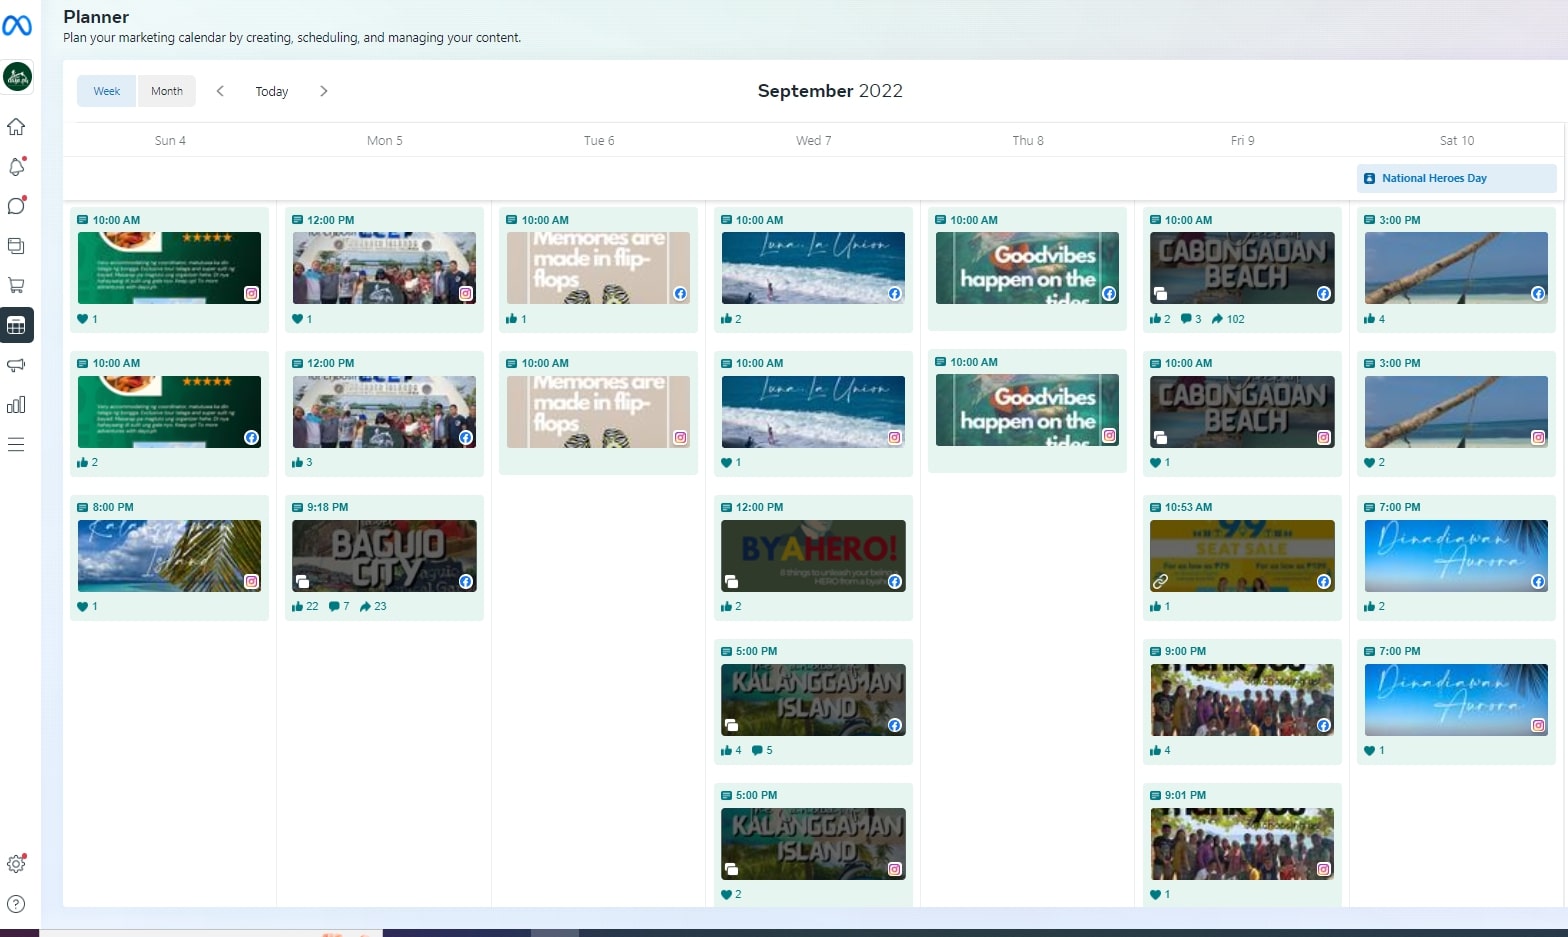Viewport: 1568px width, 937px height.
Task: Open the page profile avatar
Action: [17, 76]
